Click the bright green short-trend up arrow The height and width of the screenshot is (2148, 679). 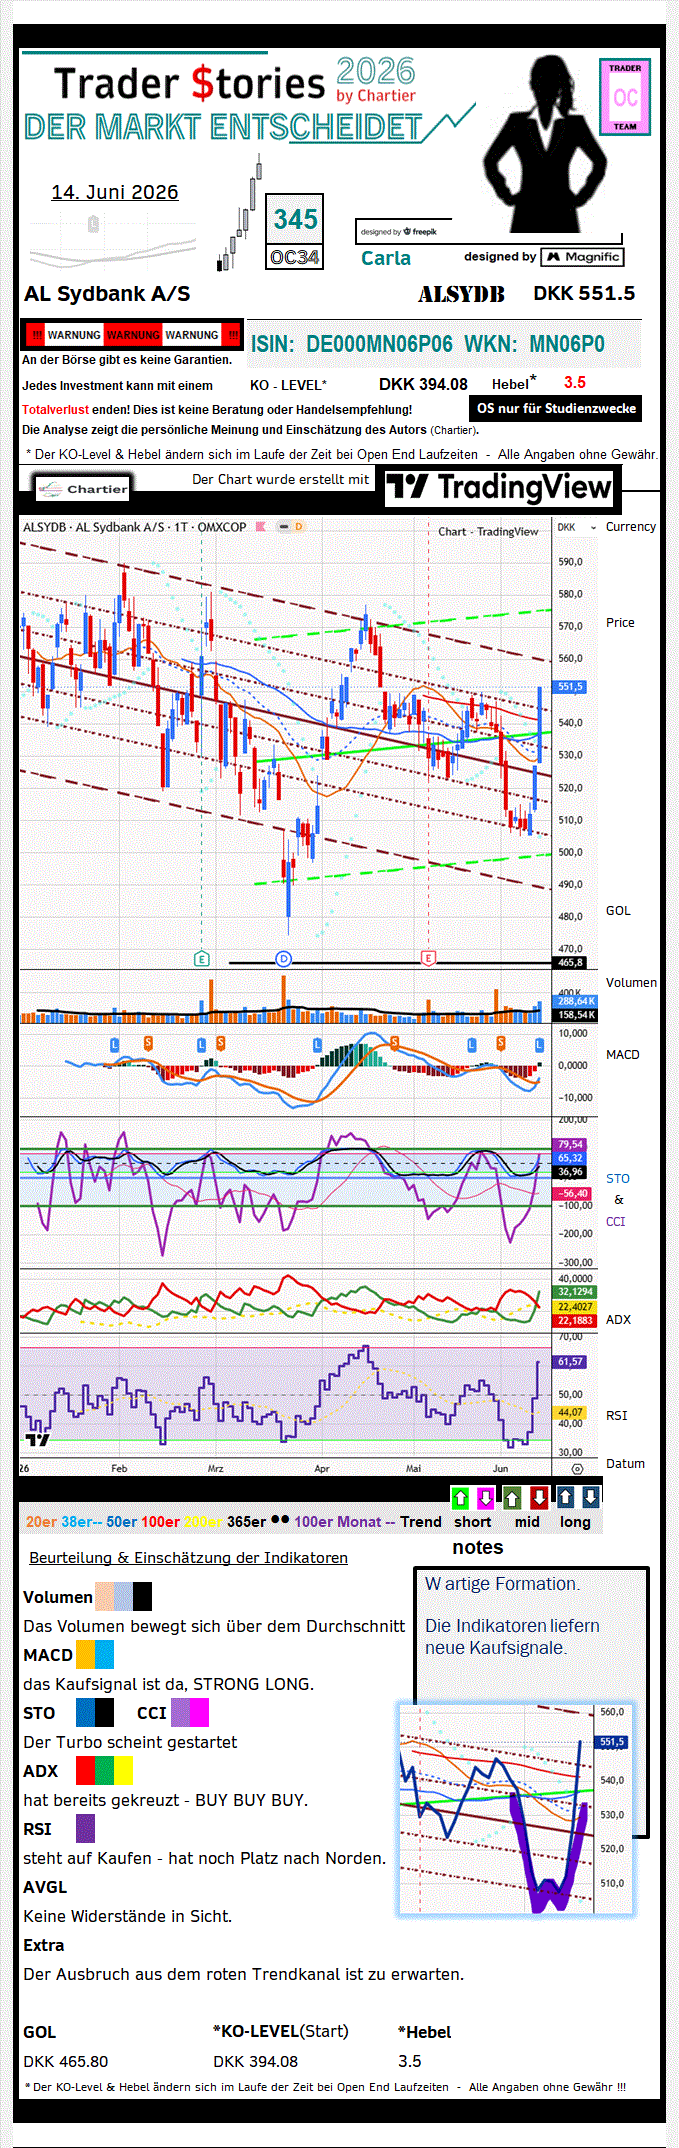pyautogui.click(x=460, y=1497)
